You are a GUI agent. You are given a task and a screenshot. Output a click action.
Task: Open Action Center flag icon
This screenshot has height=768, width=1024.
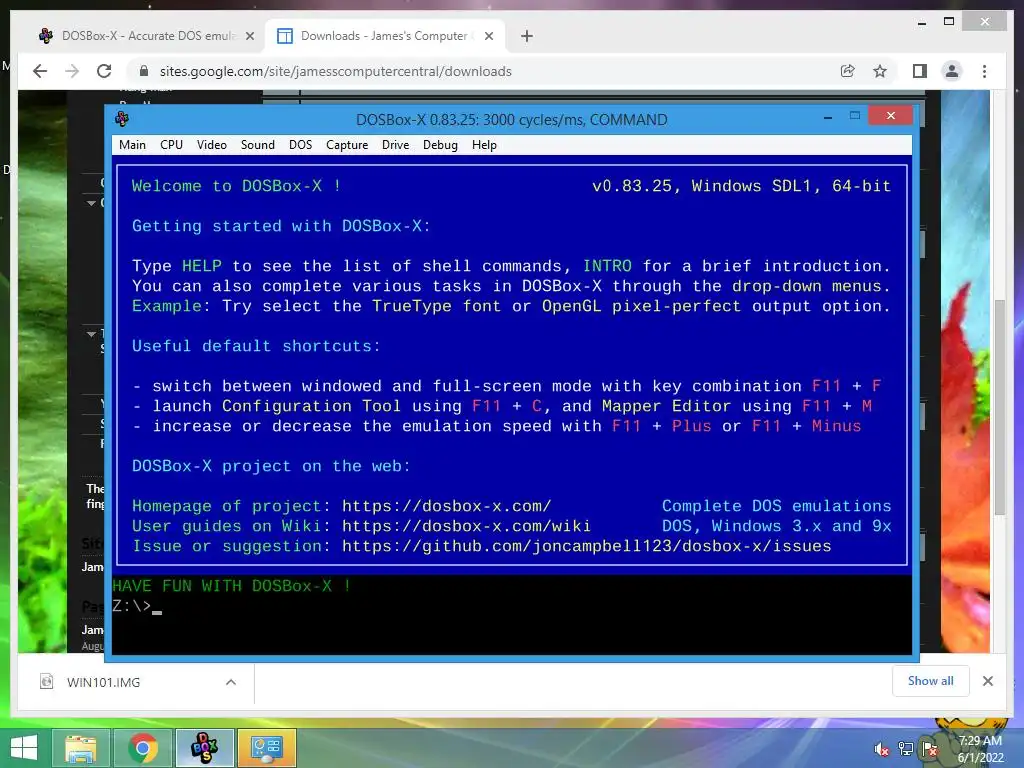tap(929, 749)
